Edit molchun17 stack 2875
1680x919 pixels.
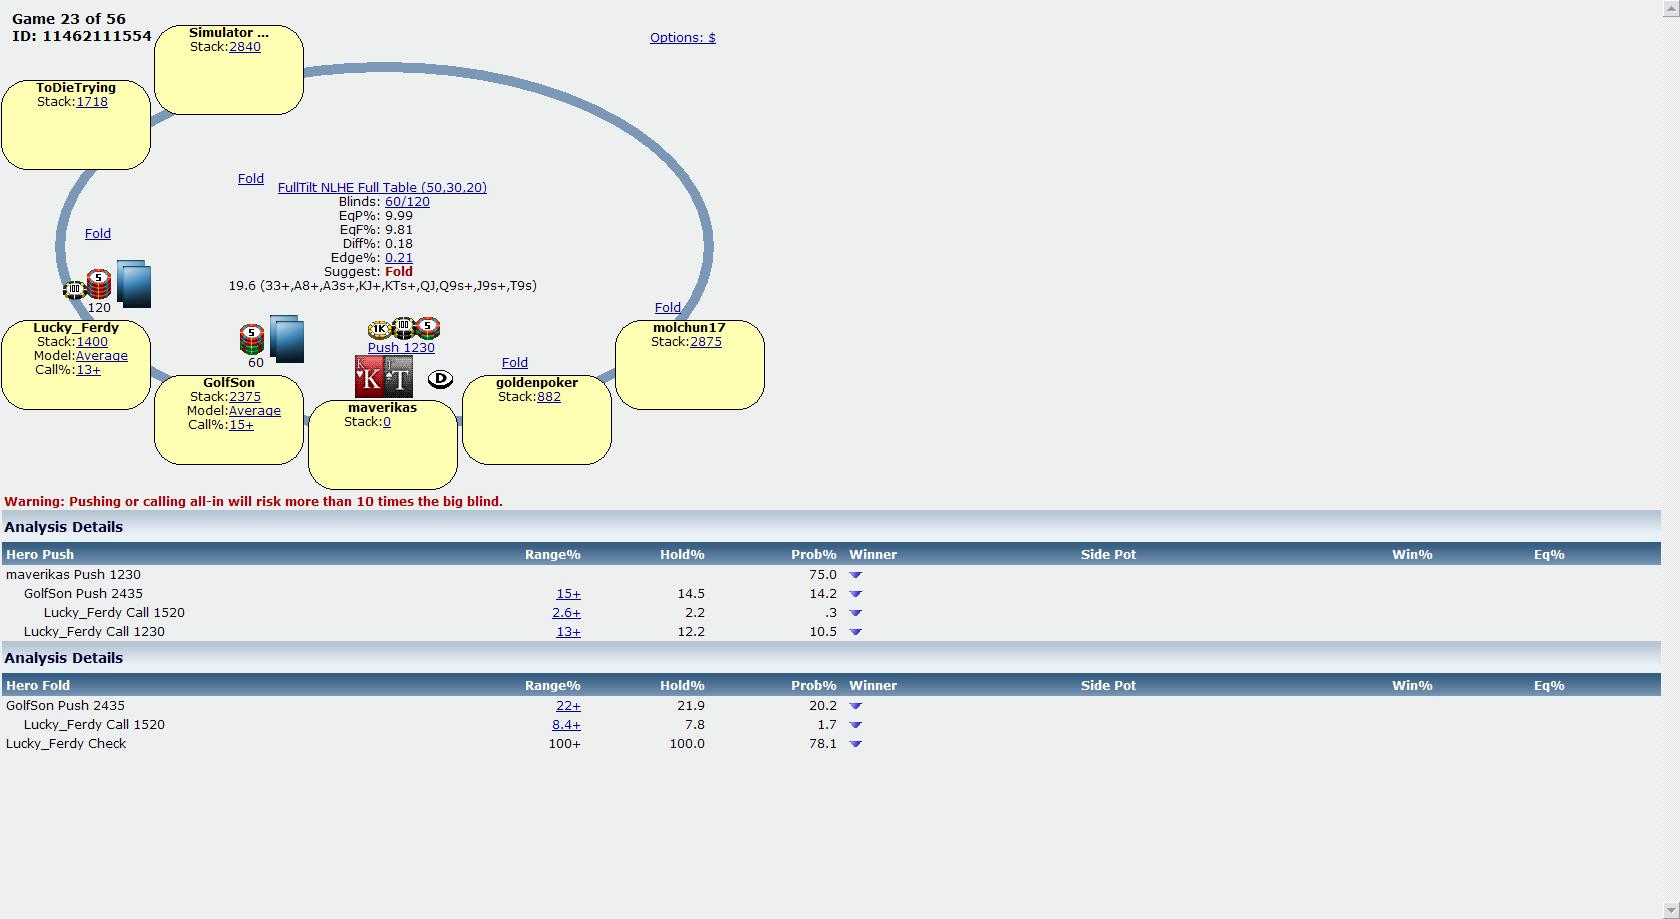pos(706,341)
